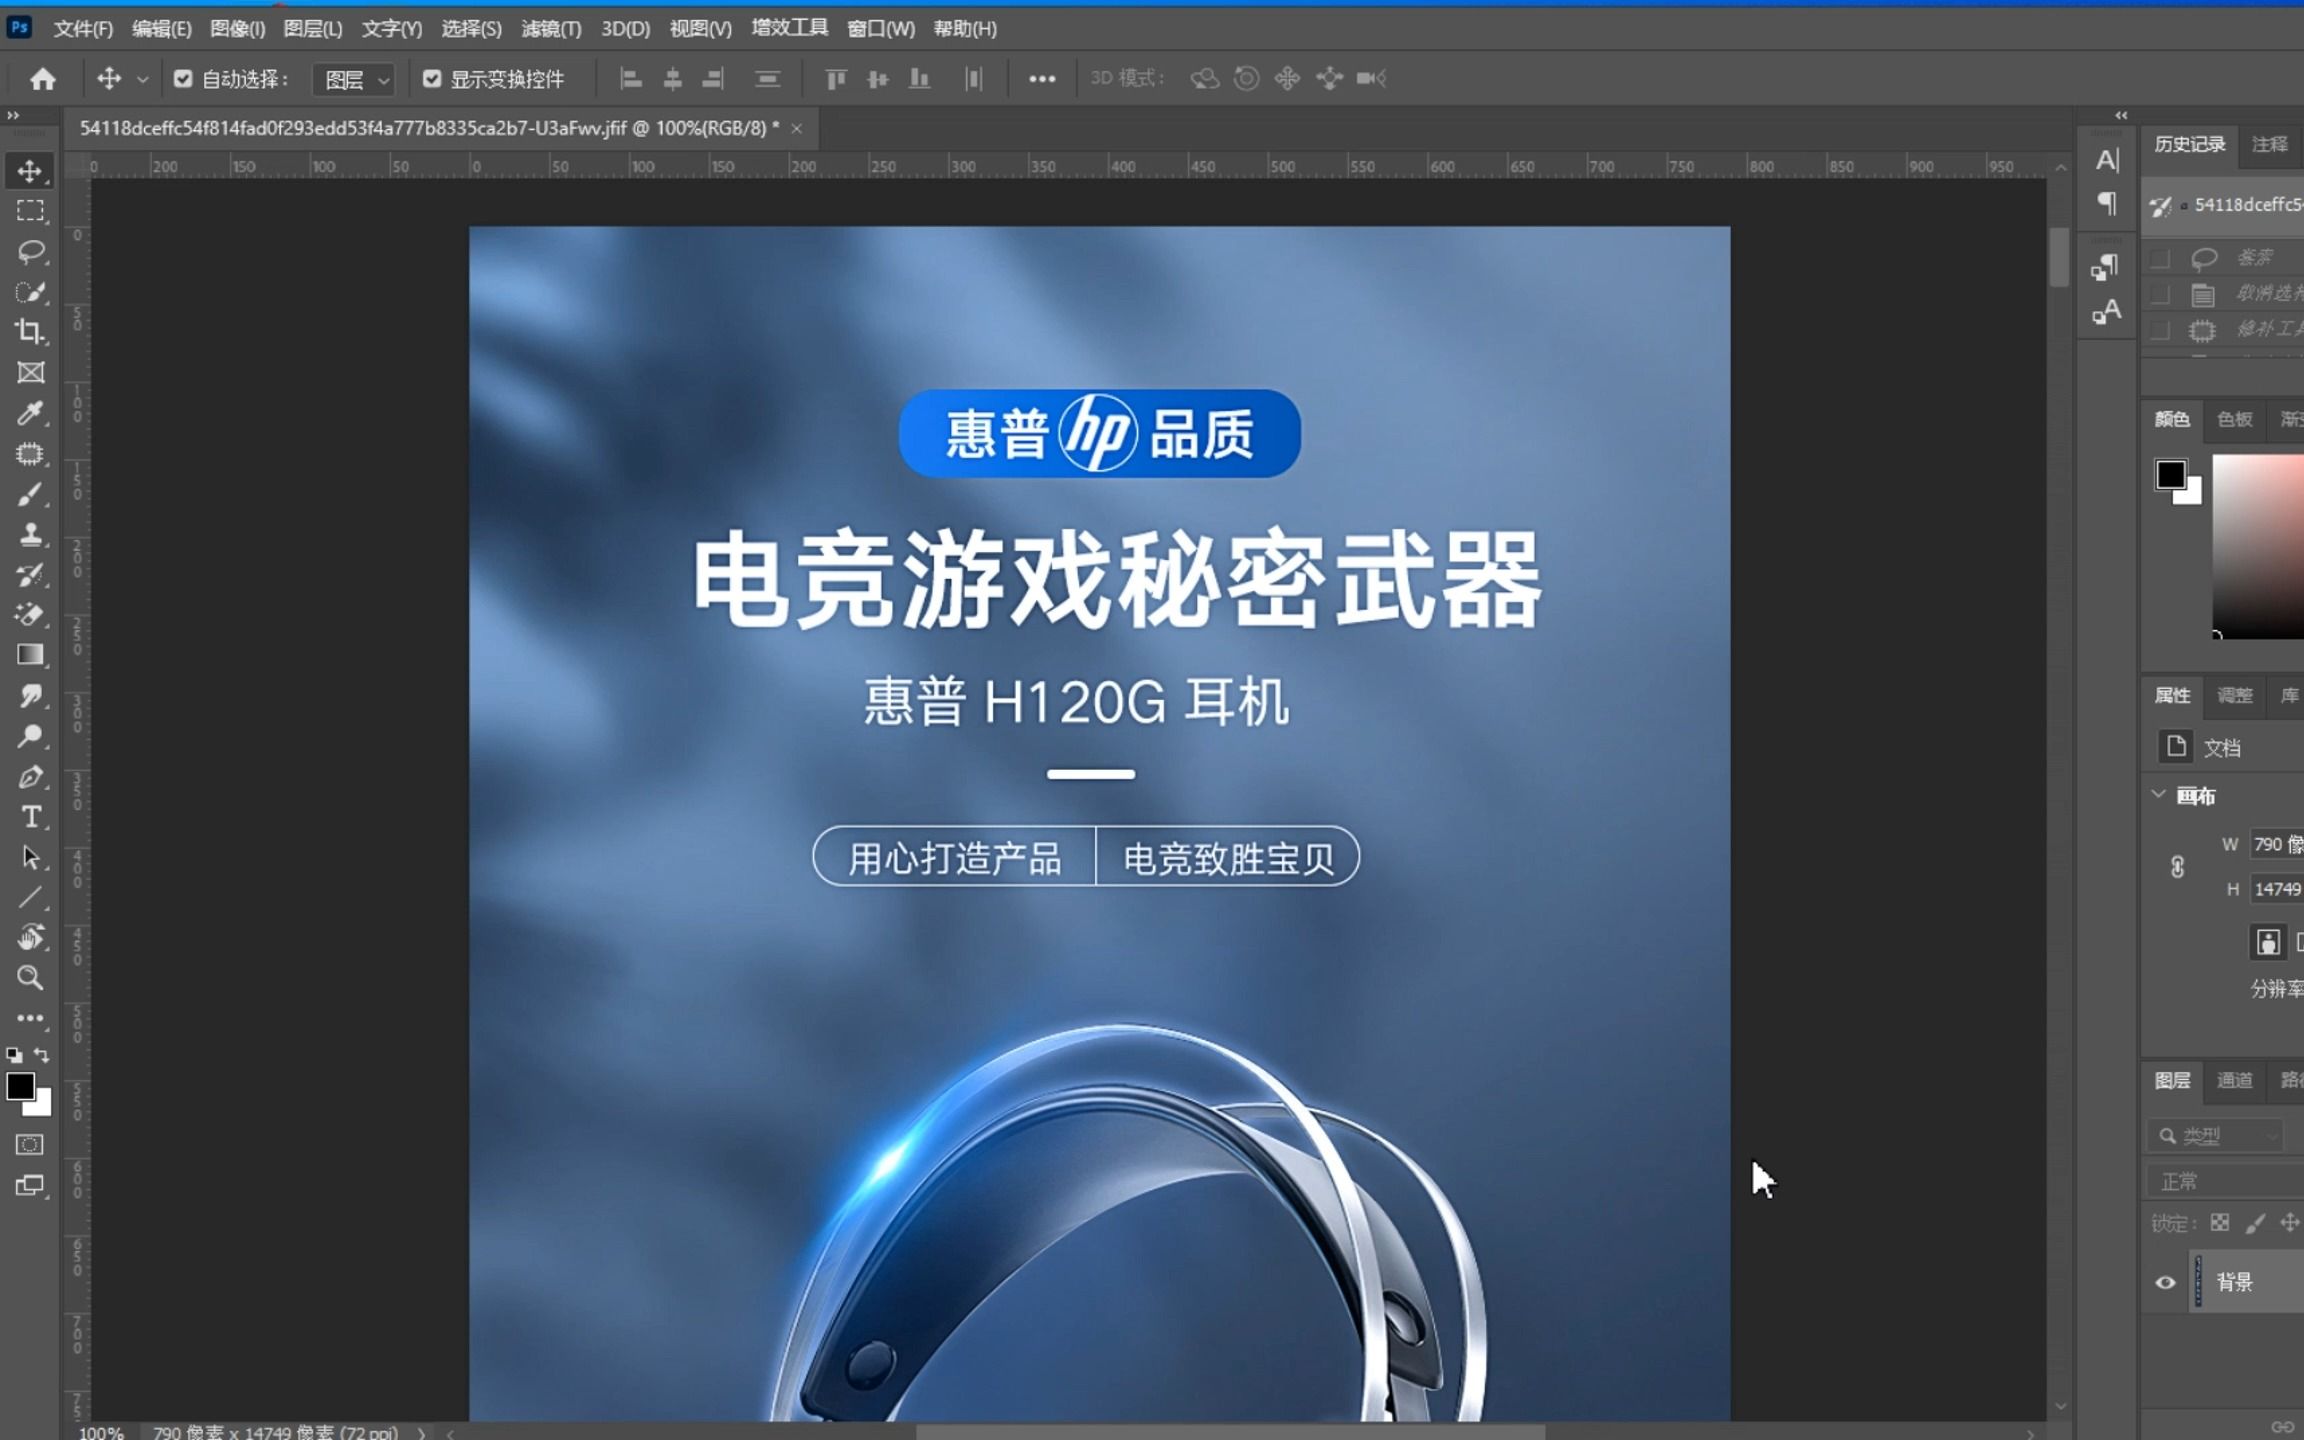Image resolution: width=2304 pixels, height=1440 pixels.
Task: Click the toolbox foreground color swatch
Action: click(19, 1087)
